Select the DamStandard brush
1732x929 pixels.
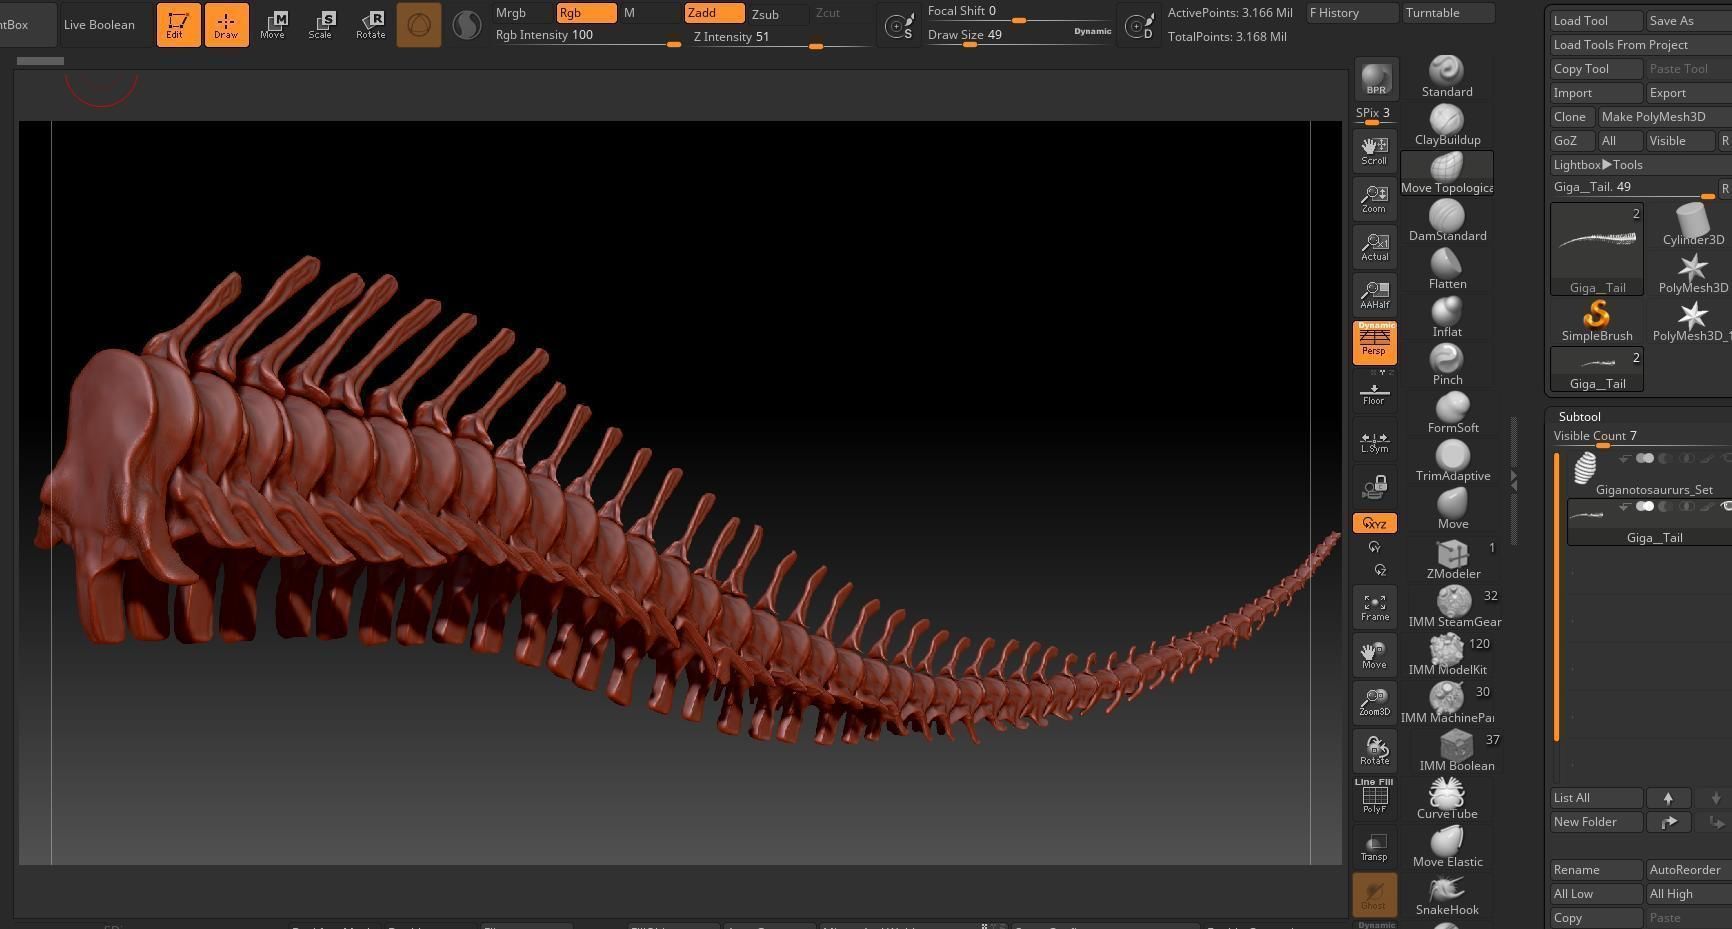point(1447,221)
